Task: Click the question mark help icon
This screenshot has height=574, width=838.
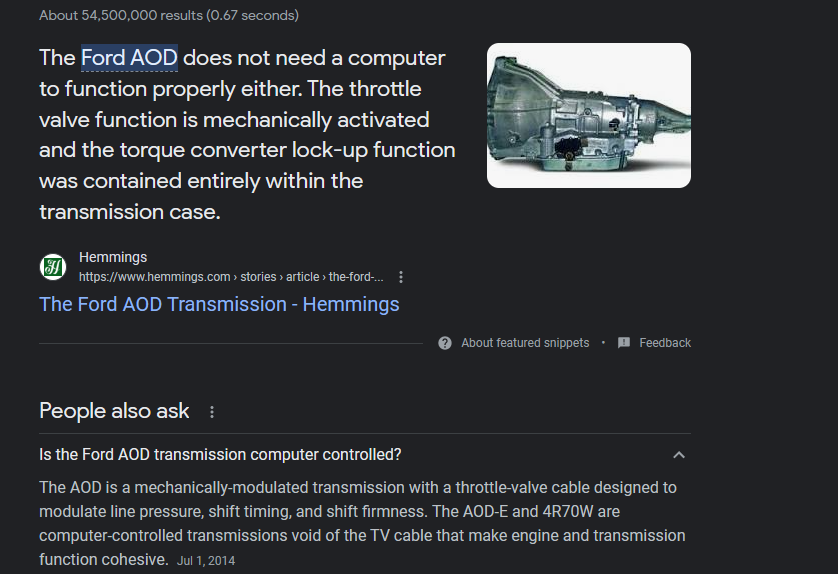Action: [x=445, y=343]
